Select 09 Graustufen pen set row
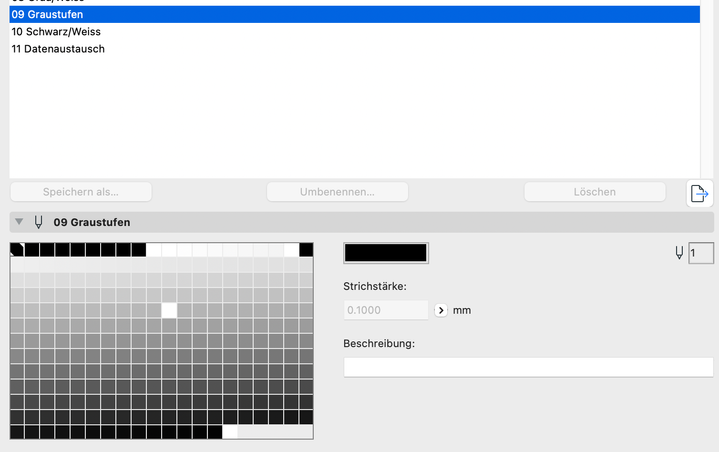 click(x=354, y=14)
